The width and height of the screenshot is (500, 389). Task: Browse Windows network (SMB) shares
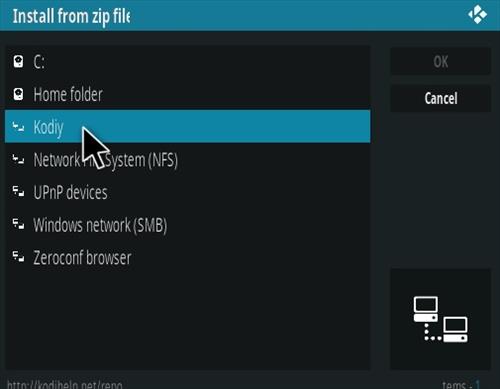(187, 225)
